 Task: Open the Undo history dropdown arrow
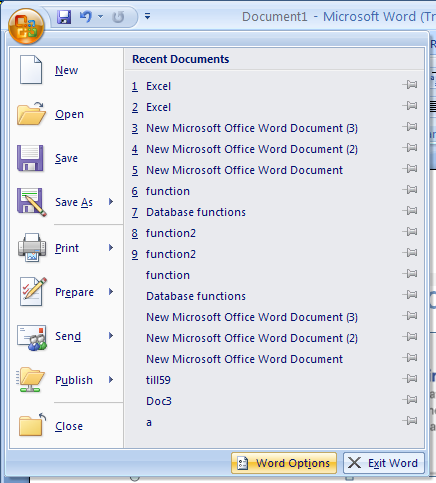point(100,16)
